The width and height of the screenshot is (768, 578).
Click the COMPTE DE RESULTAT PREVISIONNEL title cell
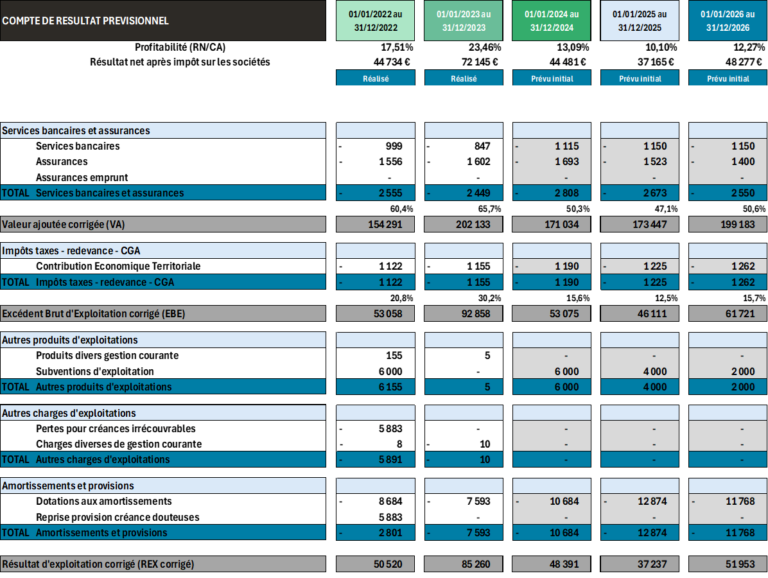click(x=163, y=21)
